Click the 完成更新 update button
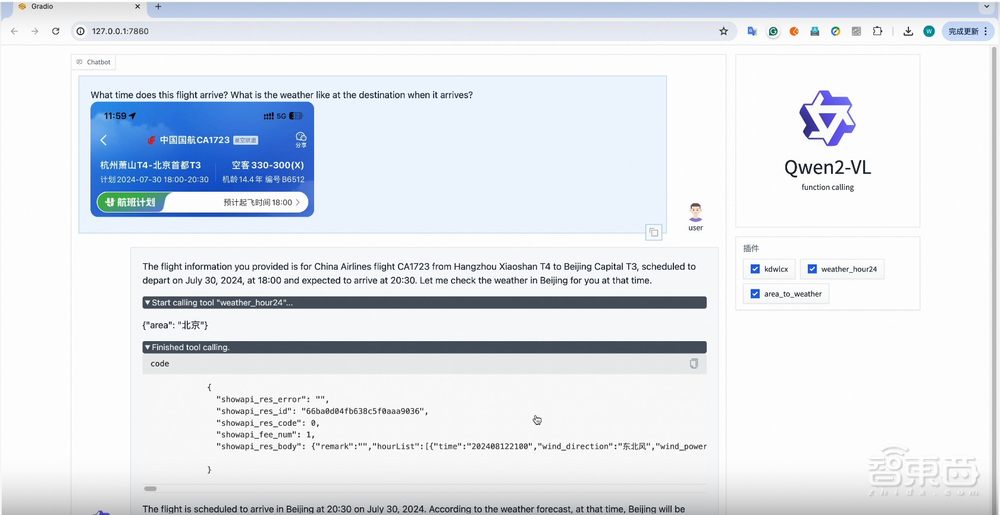This screenshot has width=1000, height=515. tap(967, 31)
